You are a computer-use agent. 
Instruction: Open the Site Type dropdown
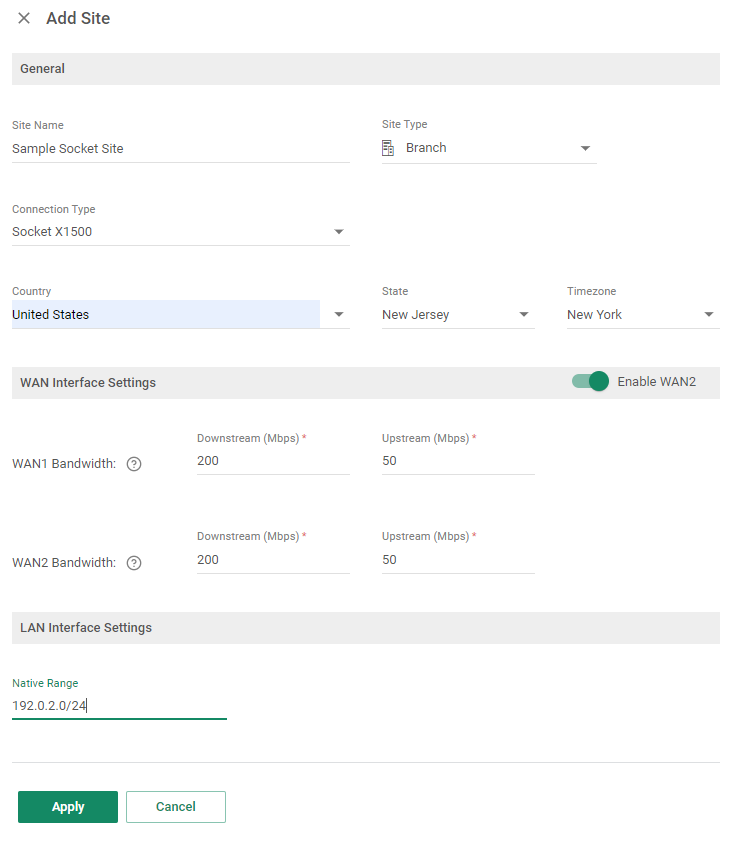pyautogui.click(x=585, y=147)
